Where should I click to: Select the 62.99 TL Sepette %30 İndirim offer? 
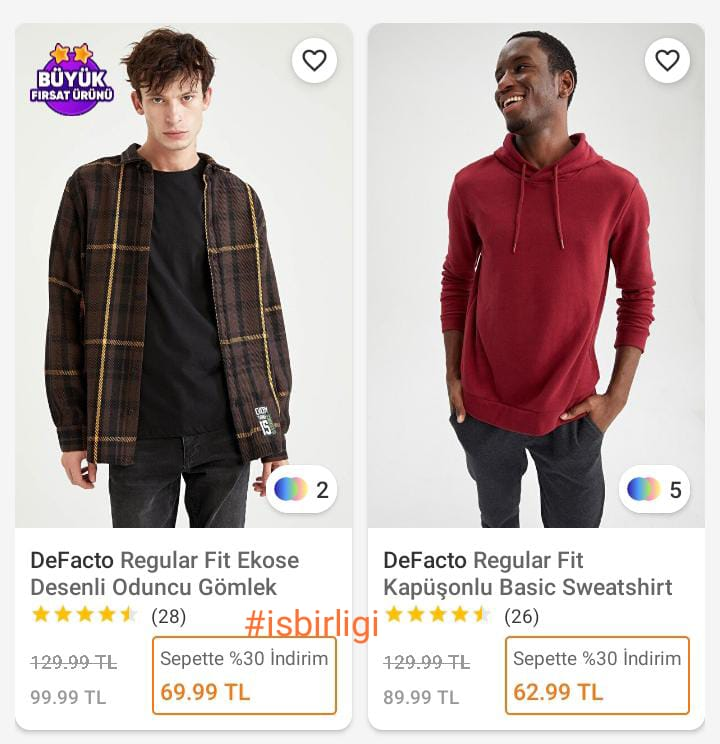coord(597,675)
